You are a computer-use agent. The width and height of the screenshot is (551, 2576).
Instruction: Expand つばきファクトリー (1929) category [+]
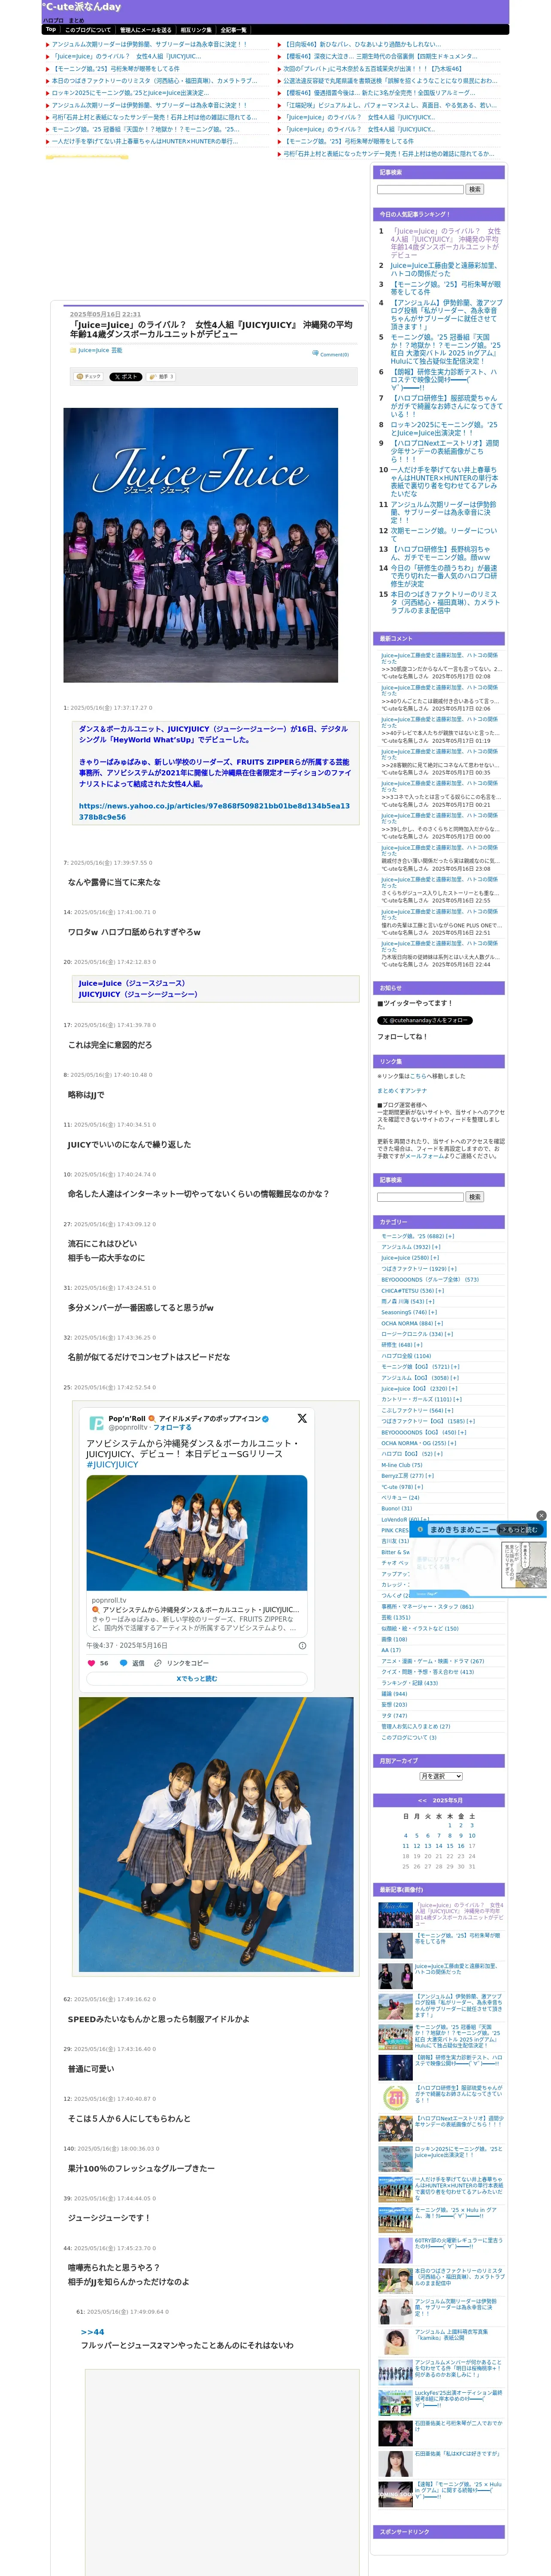pyautogui.click(x=452, y=1269)
